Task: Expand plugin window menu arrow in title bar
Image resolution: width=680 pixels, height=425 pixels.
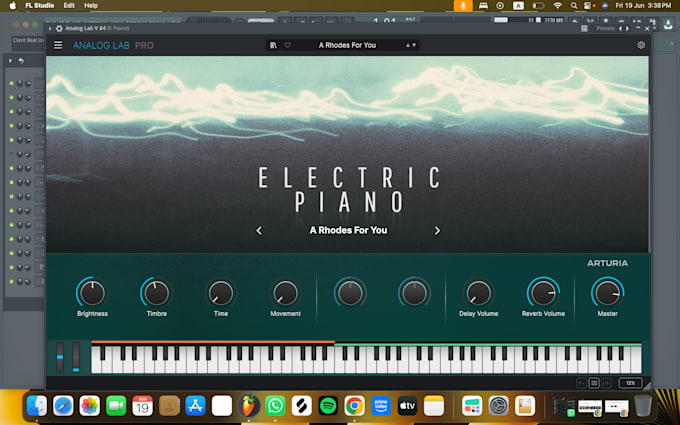Action: pyautogui.click(x=50, y=29)
